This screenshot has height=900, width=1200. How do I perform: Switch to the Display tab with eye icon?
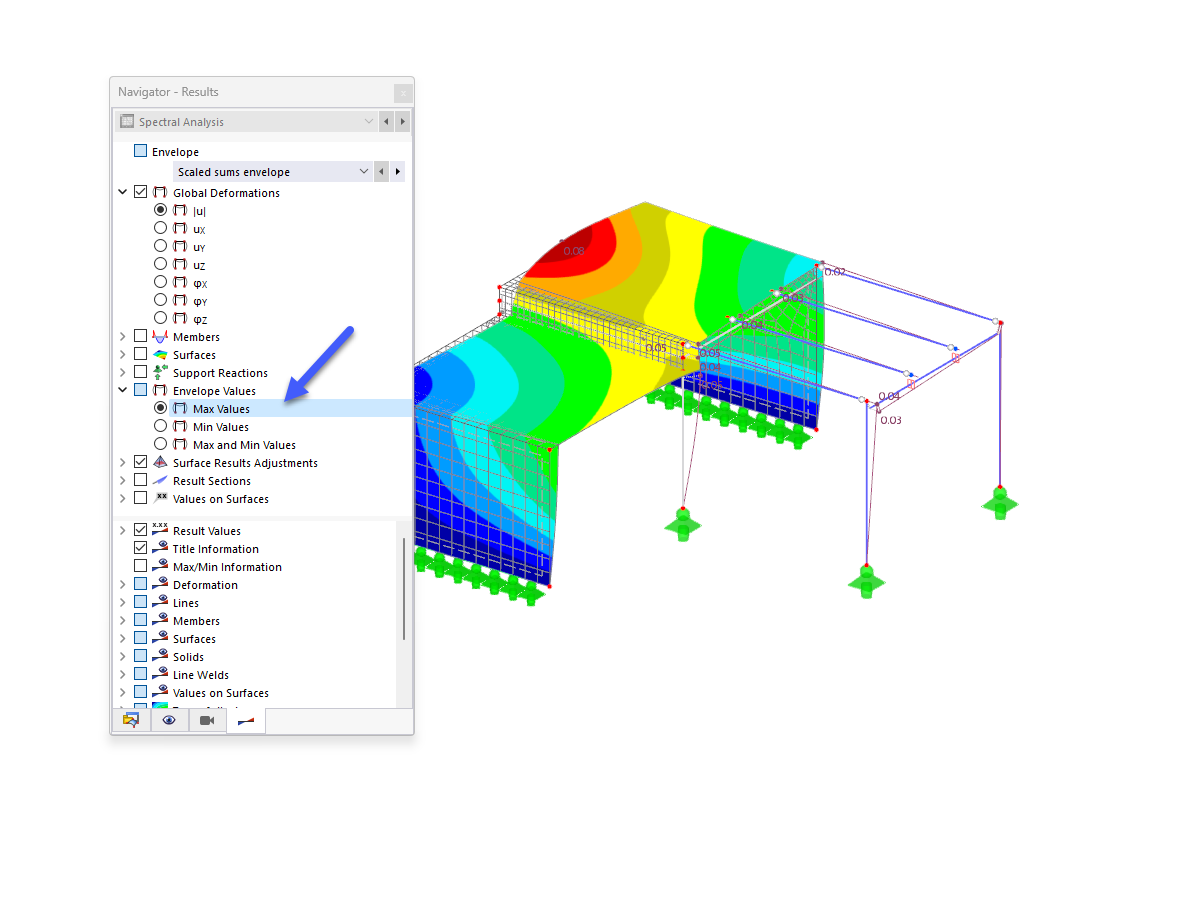(169, 720)
